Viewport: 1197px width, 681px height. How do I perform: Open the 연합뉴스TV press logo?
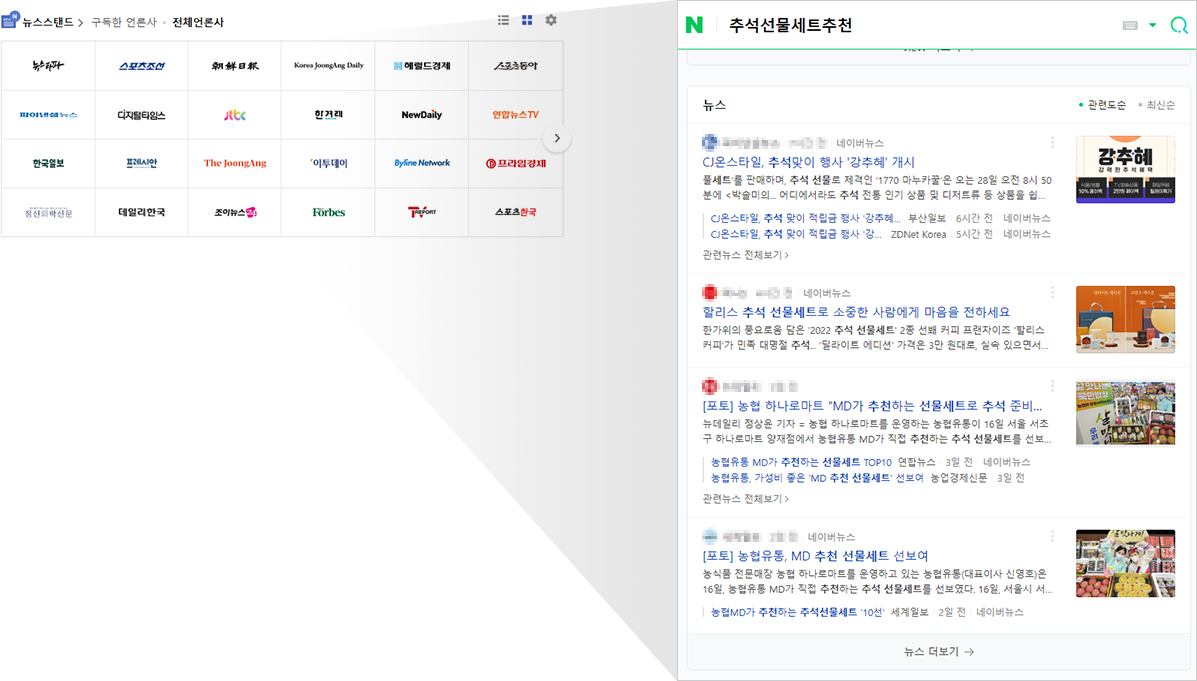pyautogui.click(x=516, y=115)
